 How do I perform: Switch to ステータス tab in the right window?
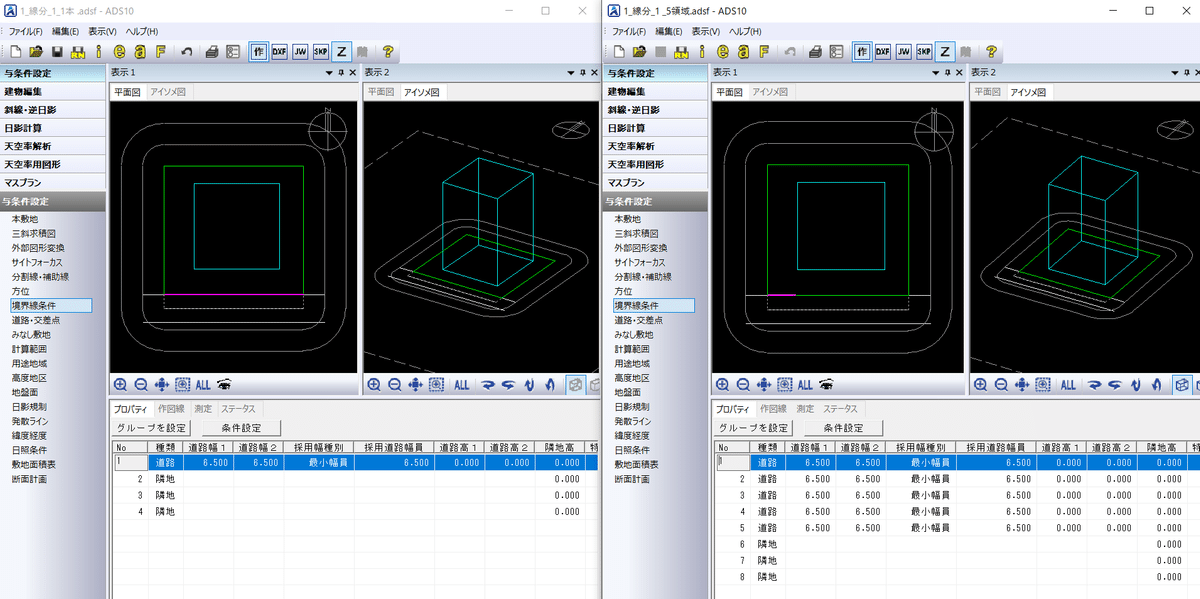[841, 409]
